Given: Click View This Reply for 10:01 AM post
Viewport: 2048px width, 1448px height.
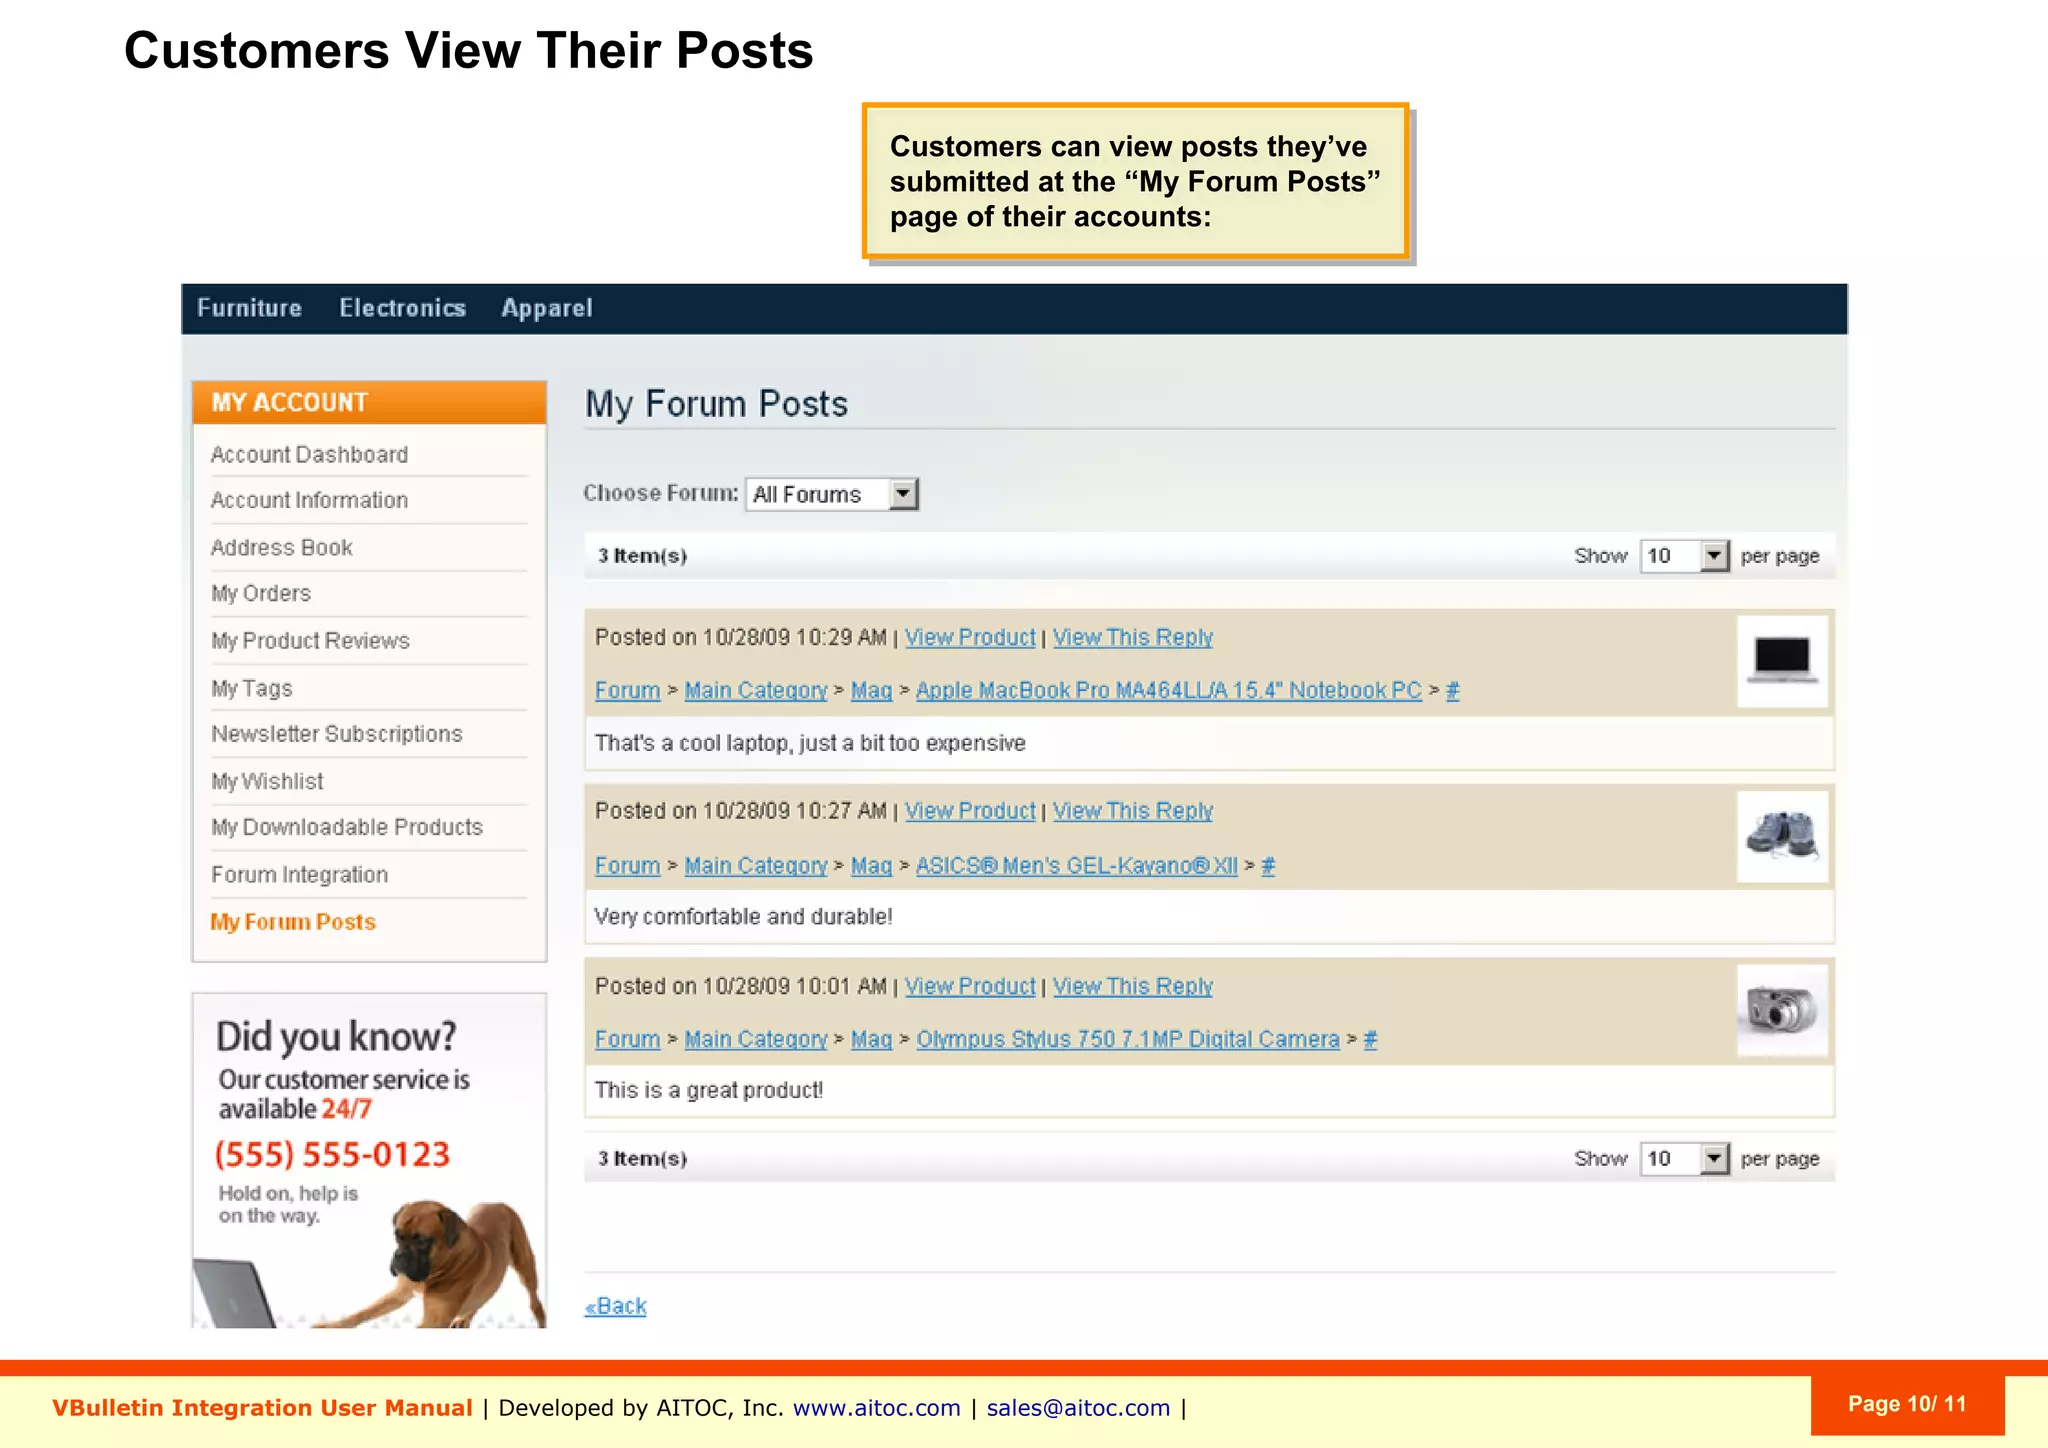Looking at the screenshot, I should point(1132,986).
